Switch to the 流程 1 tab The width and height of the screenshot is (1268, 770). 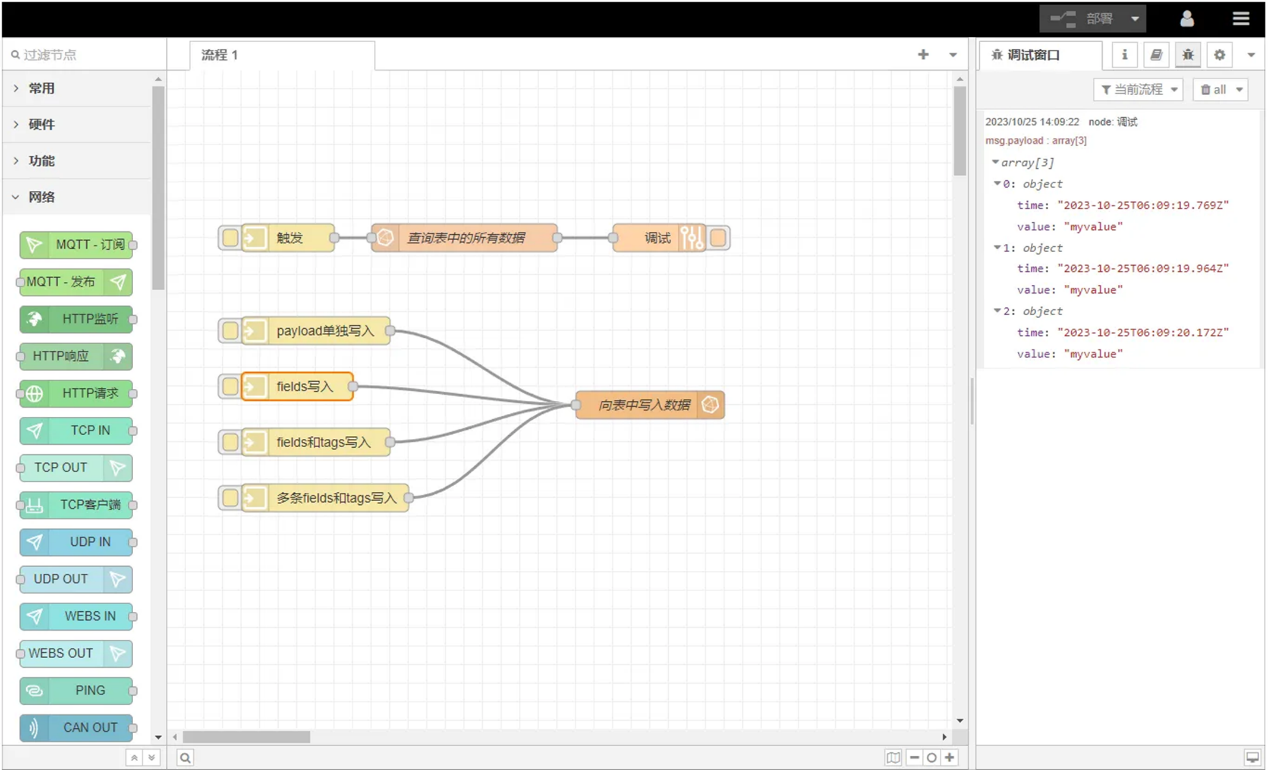click(220, 55)
